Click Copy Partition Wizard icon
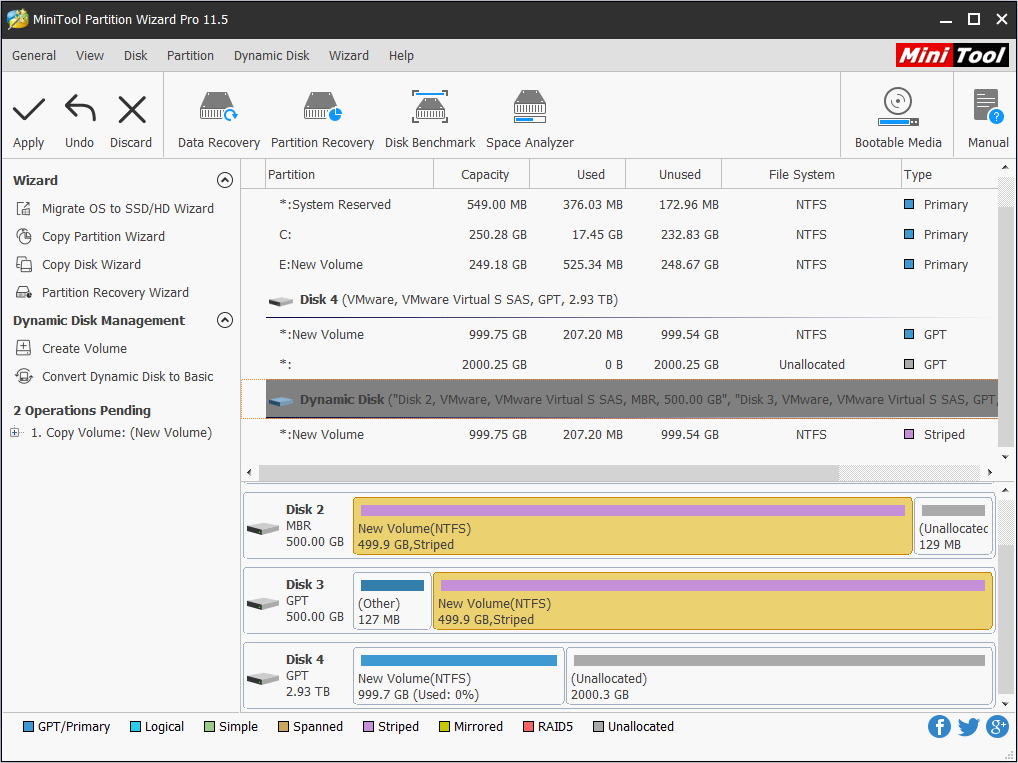The height and width of the screenshot is (763, 1018). tap(23, 236)
